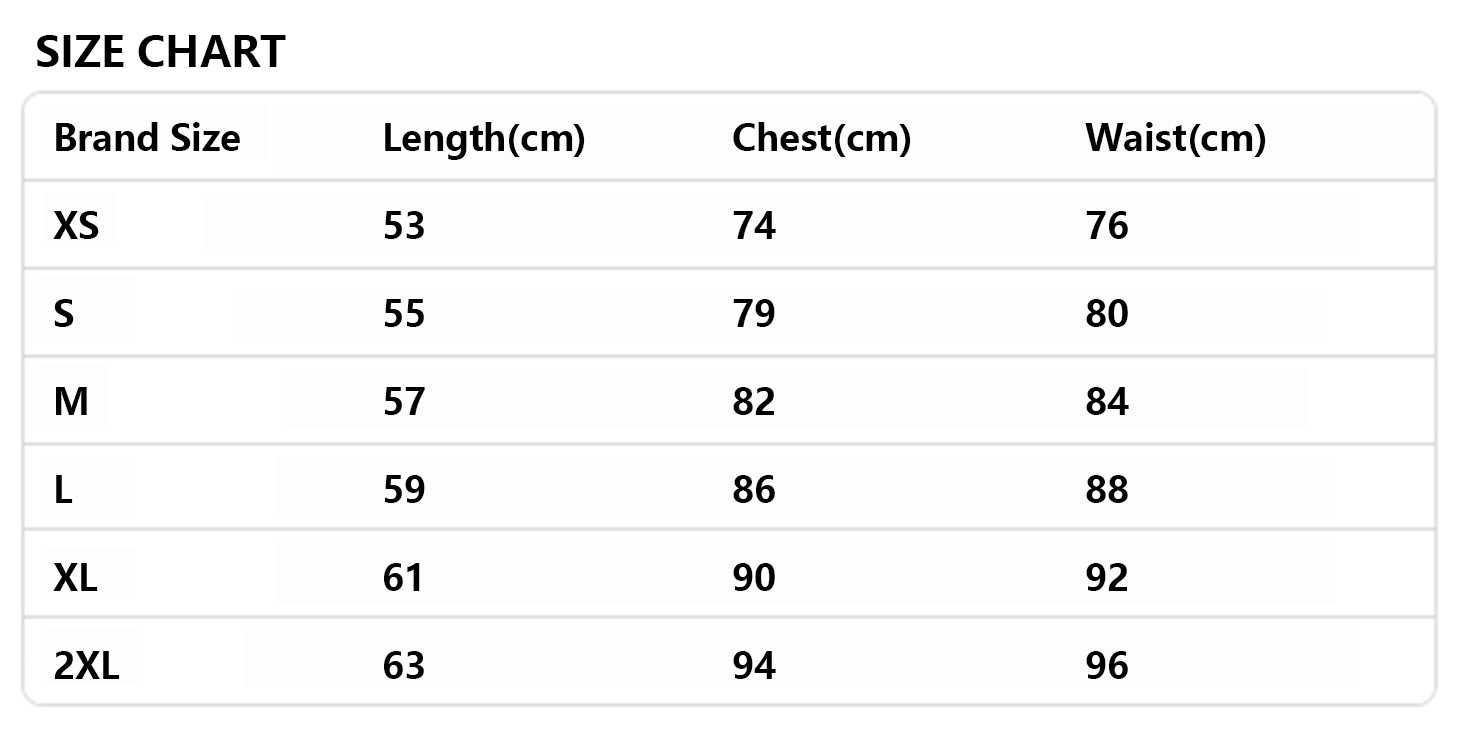Select the M waist value 84
This screenshot has height=736, width=1464.
tap(1107, 402)
